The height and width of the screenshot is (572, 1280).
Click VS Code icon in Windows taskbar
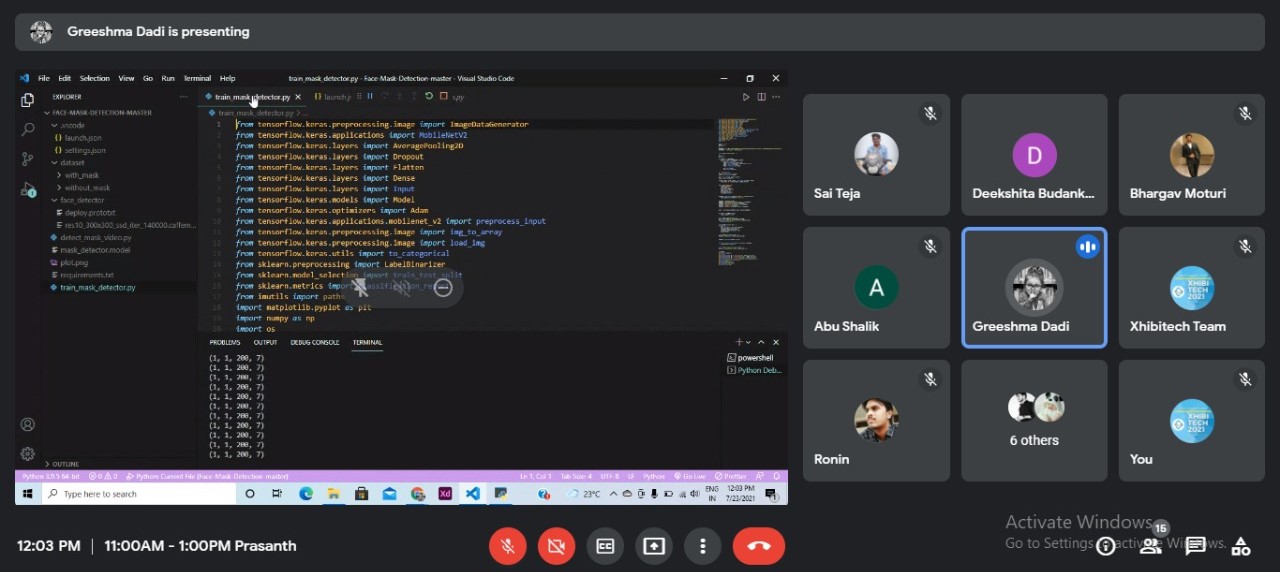coord(473,494)
